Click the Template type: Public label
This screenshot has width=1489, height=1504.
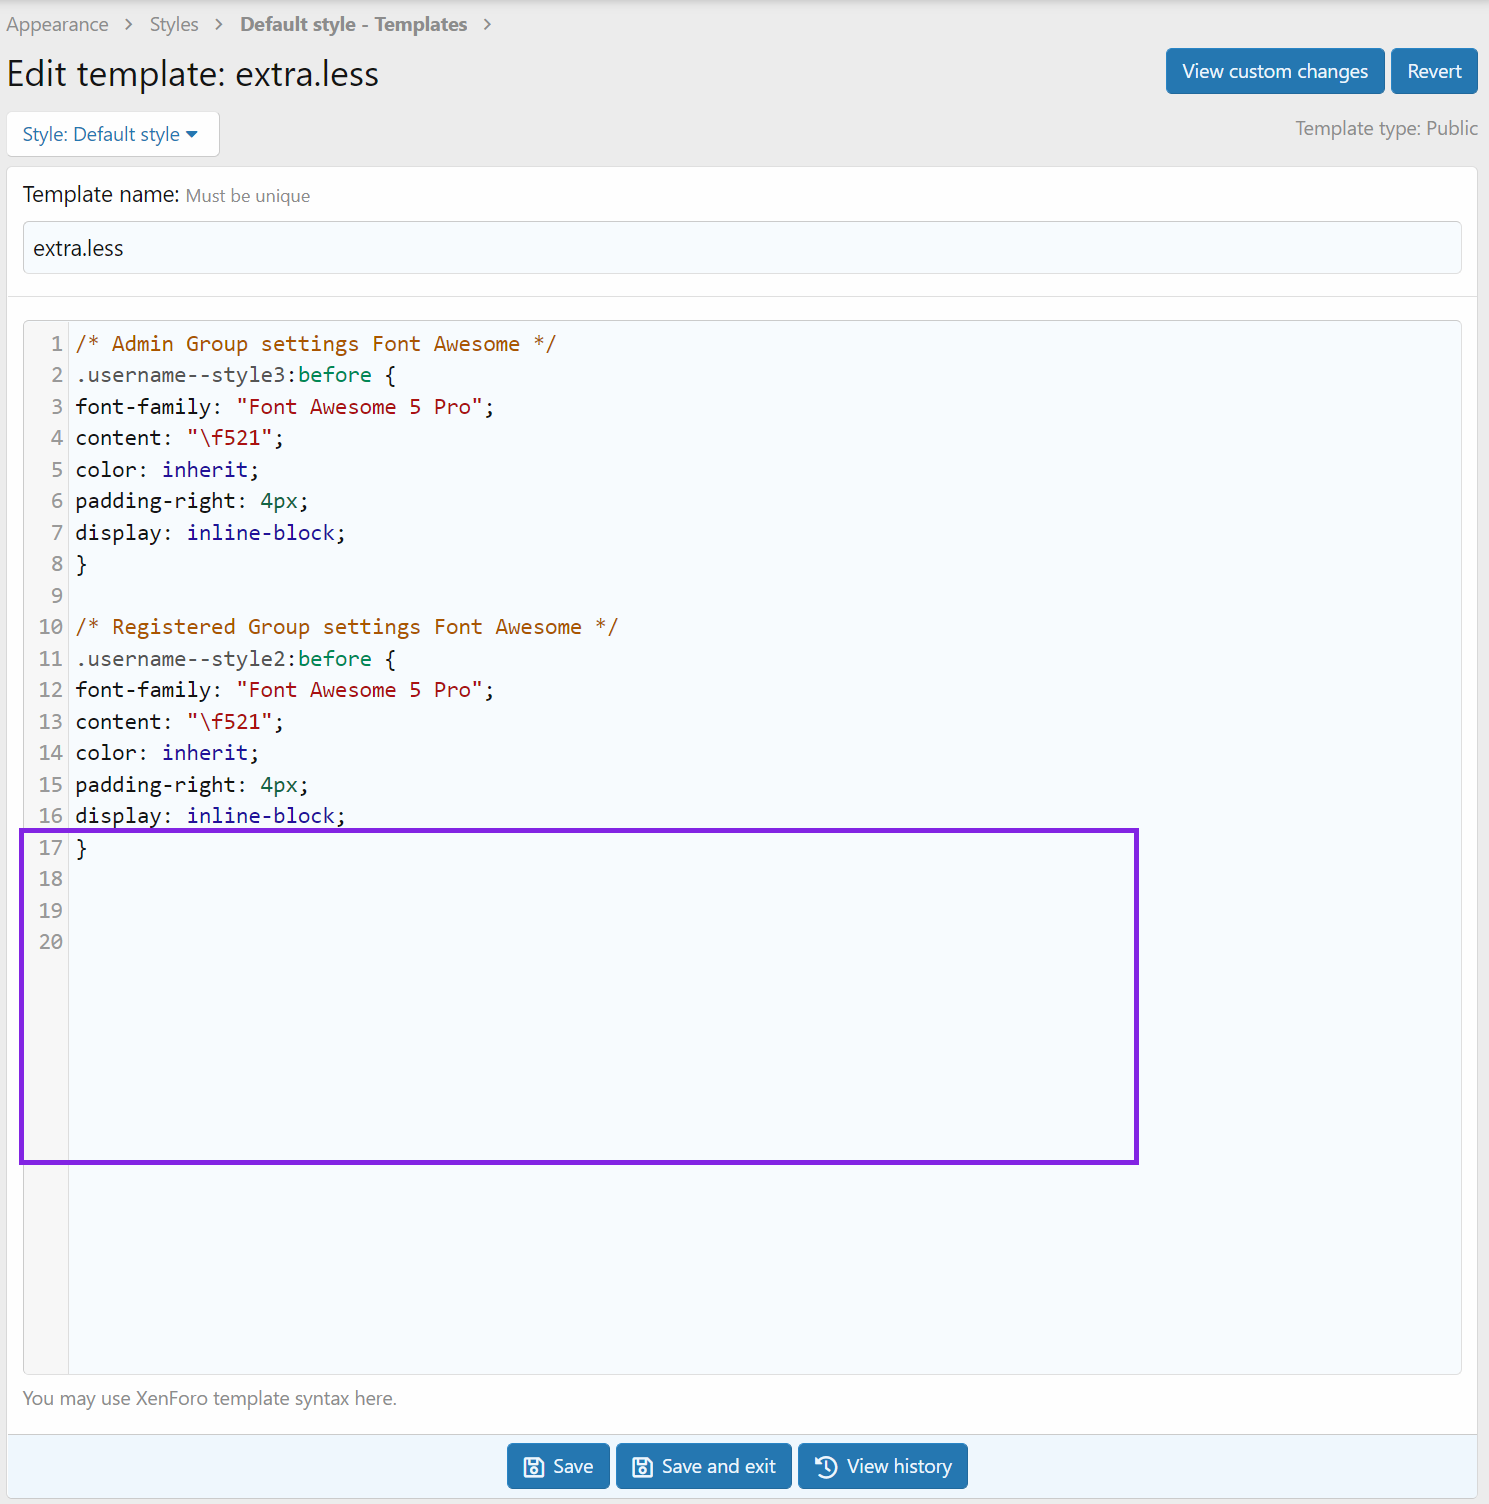1386,128
